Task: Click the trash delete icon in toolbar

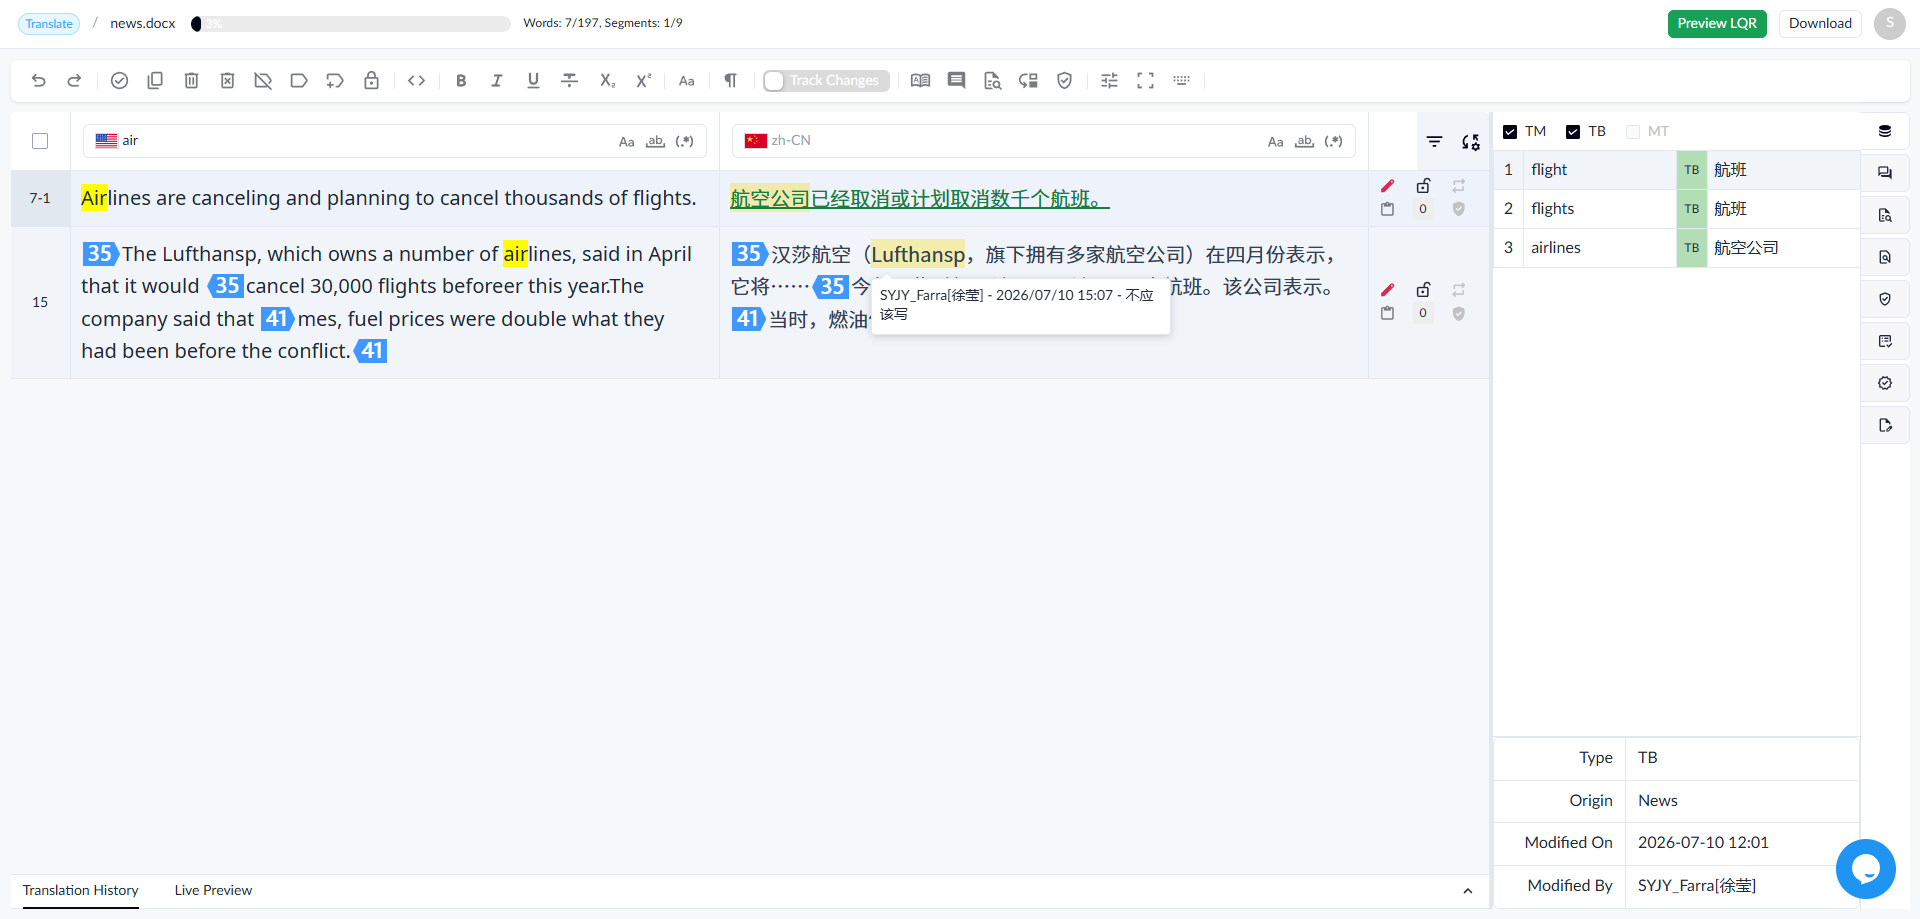Action: (191, 81)
